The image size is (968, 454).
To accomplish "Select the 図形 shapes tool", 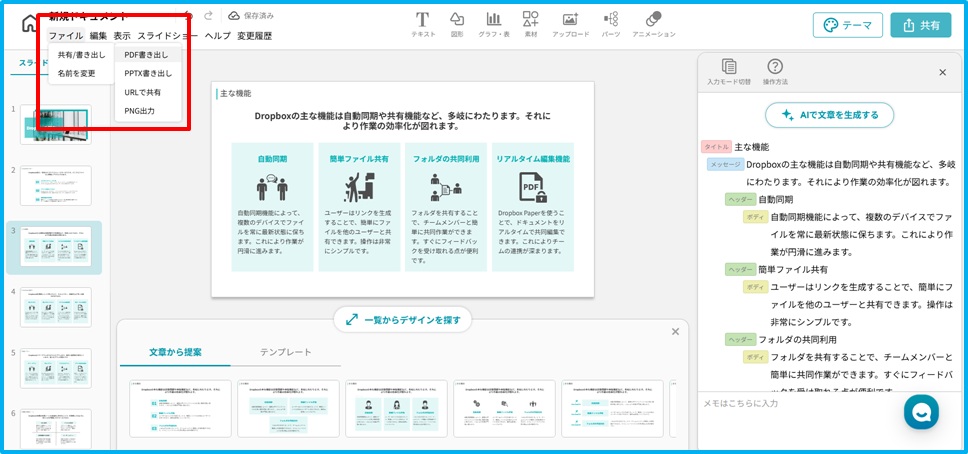I will tap(457, 25).
